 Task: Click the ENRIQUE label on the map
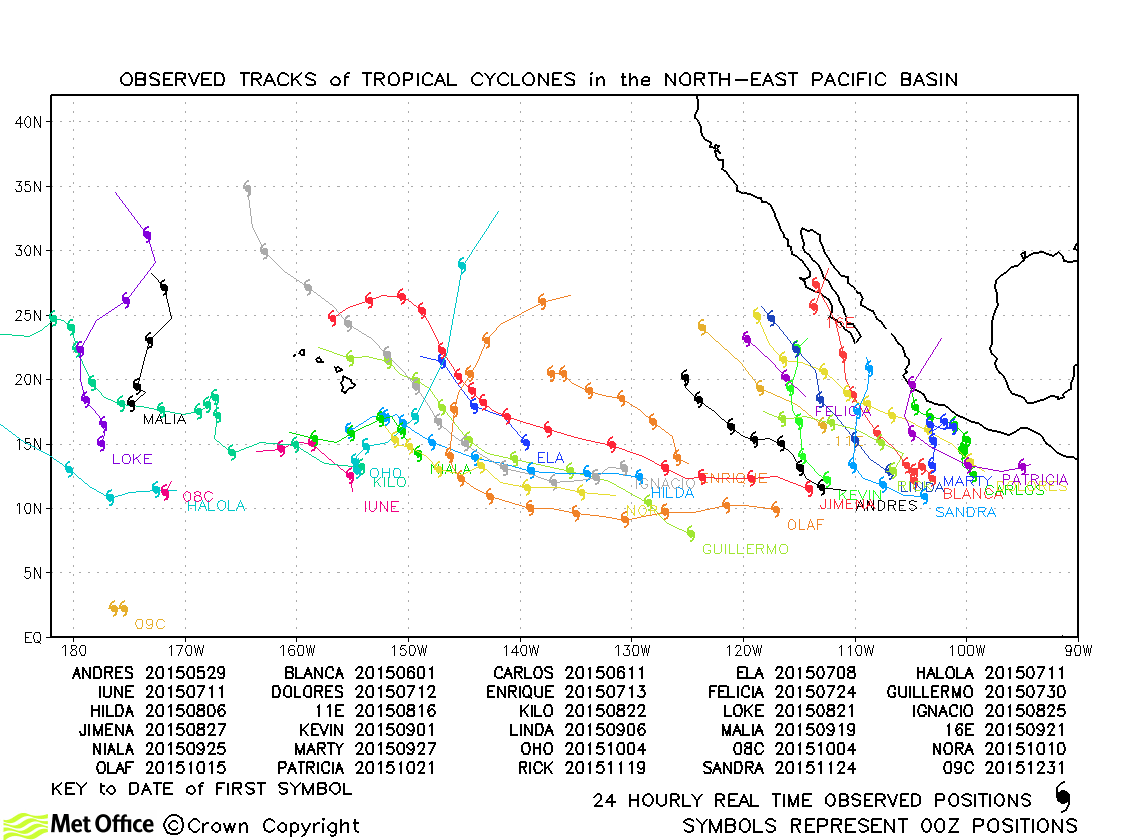click(736, 478)
